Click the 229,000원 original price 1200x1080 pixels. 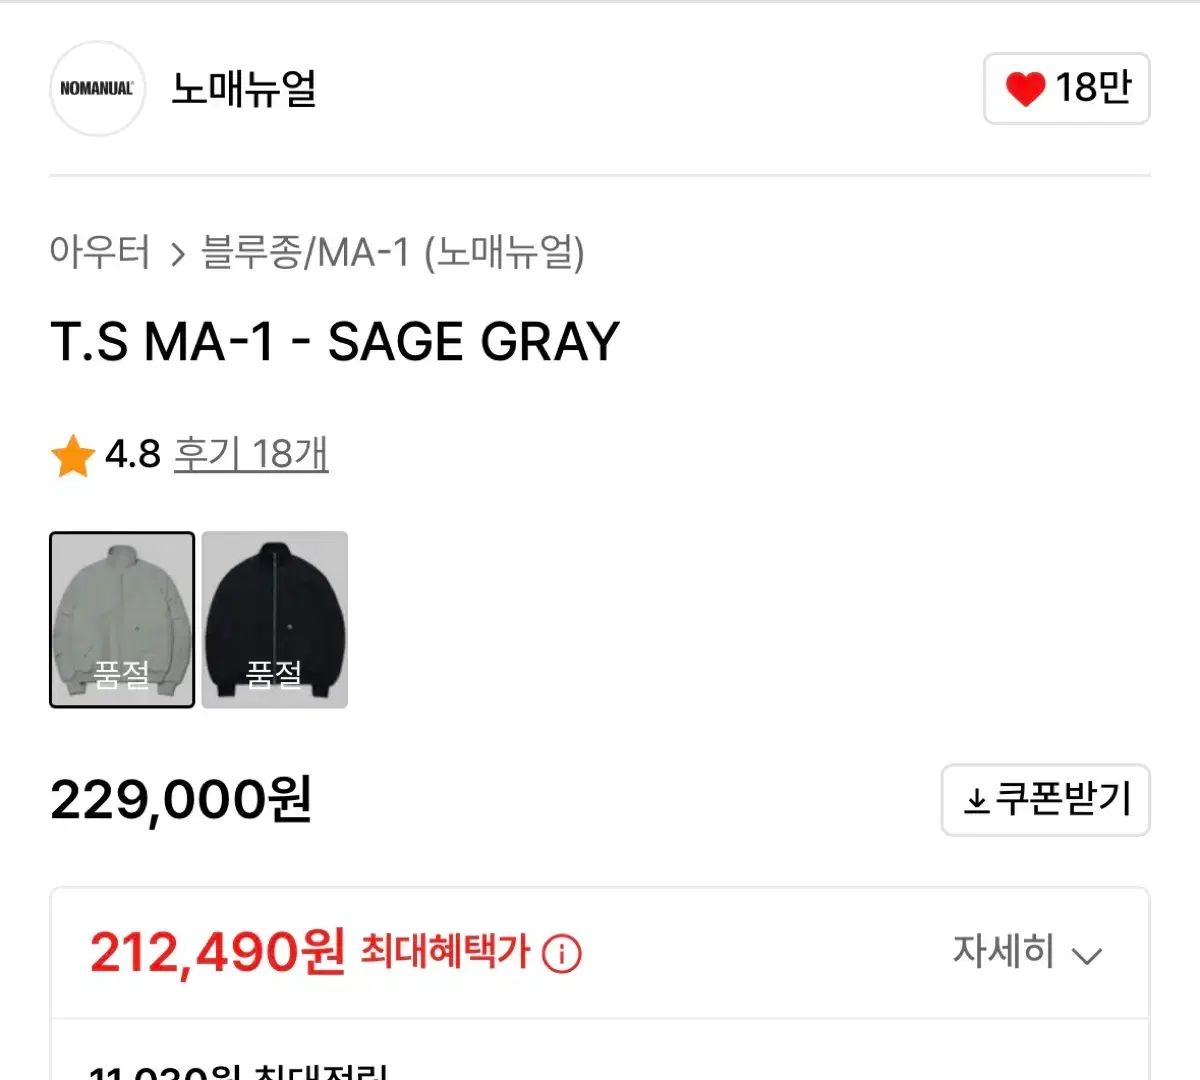181,800
